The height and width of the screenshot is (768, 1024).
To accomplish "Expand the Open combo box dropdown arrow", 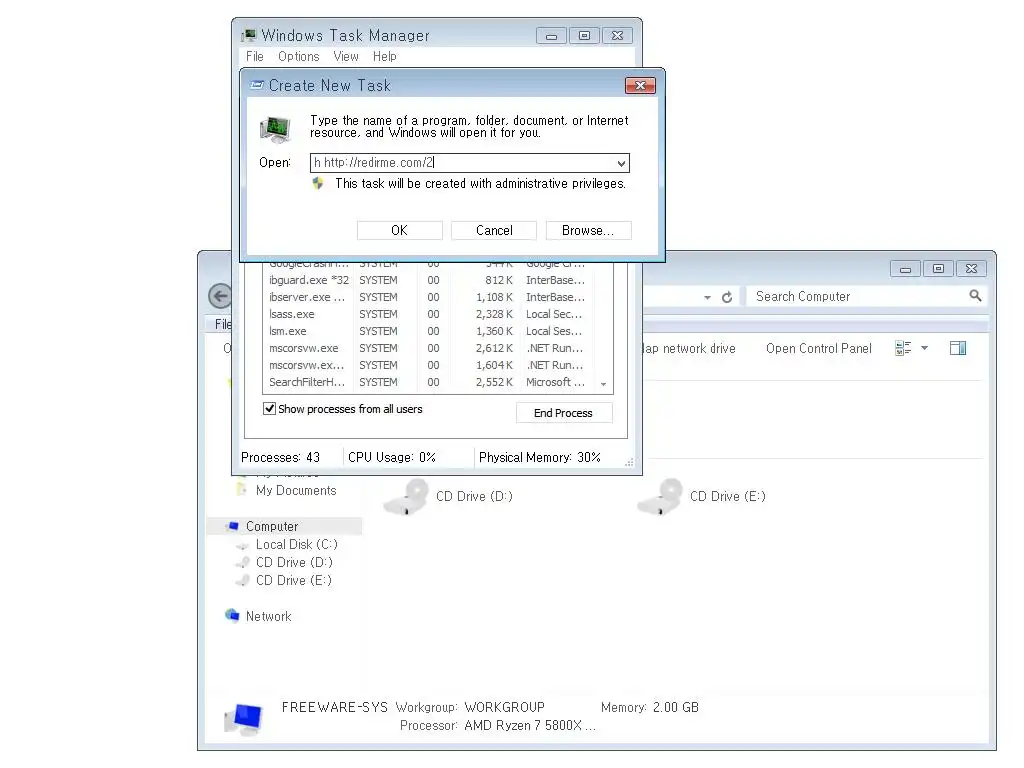I will tap(621, 163).
